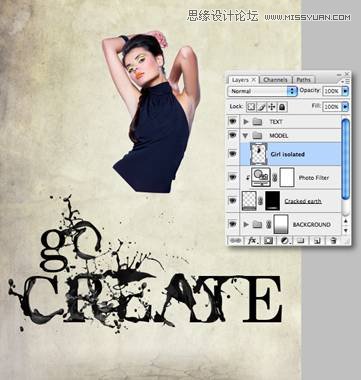The width and height of the screenshot is (361, 380).
Task: Click the BACKGROUND group mask link chain
Action: coord(269,225)
